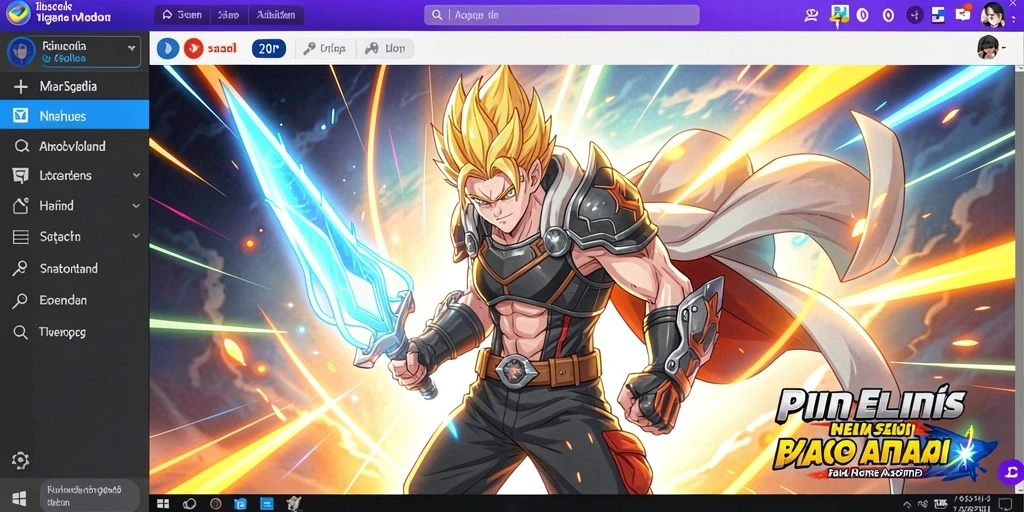Screen dimensions: 1024x512
Task: Open the Amobvloland sidebar item
Action: tap(74, 146)
